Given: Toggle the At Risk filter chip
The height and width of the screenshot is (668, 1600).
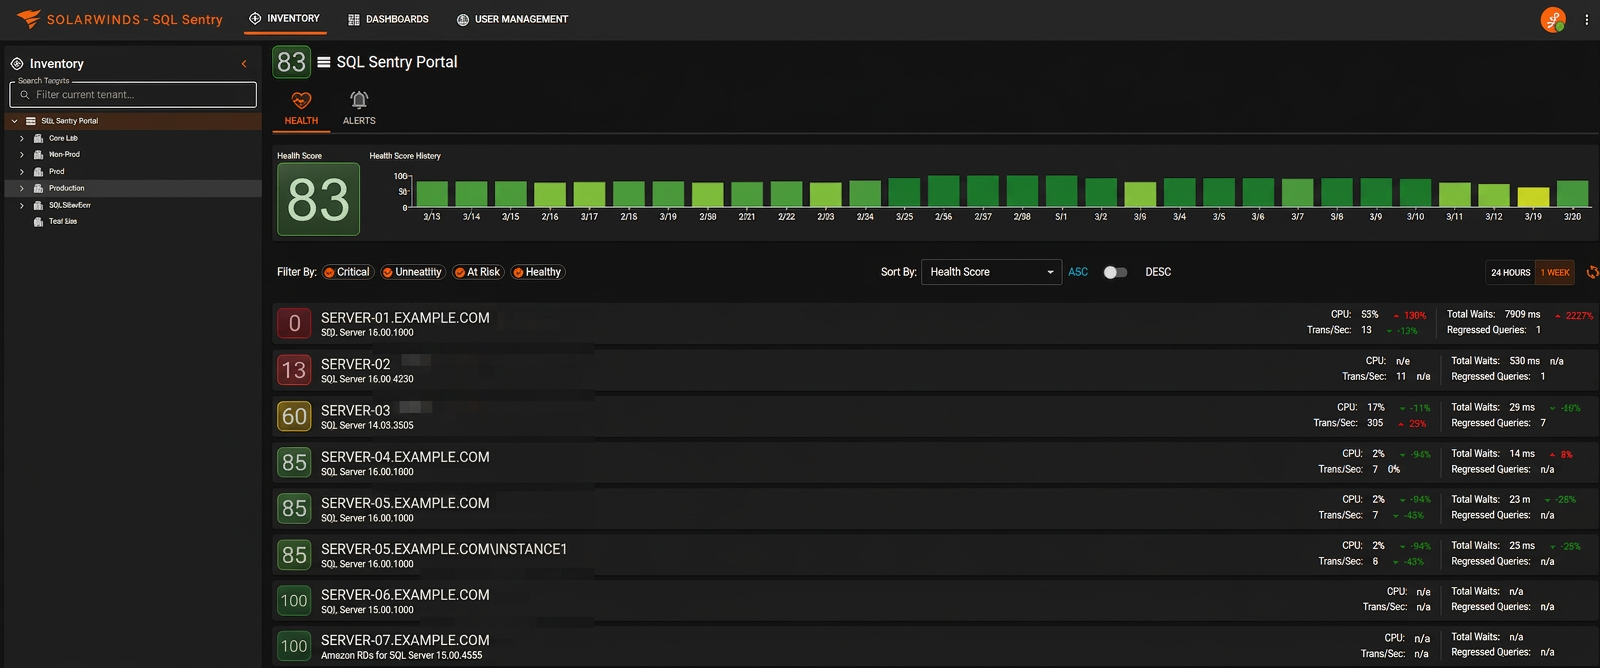Looking at the screenshot, I should (x=477, y=272).
